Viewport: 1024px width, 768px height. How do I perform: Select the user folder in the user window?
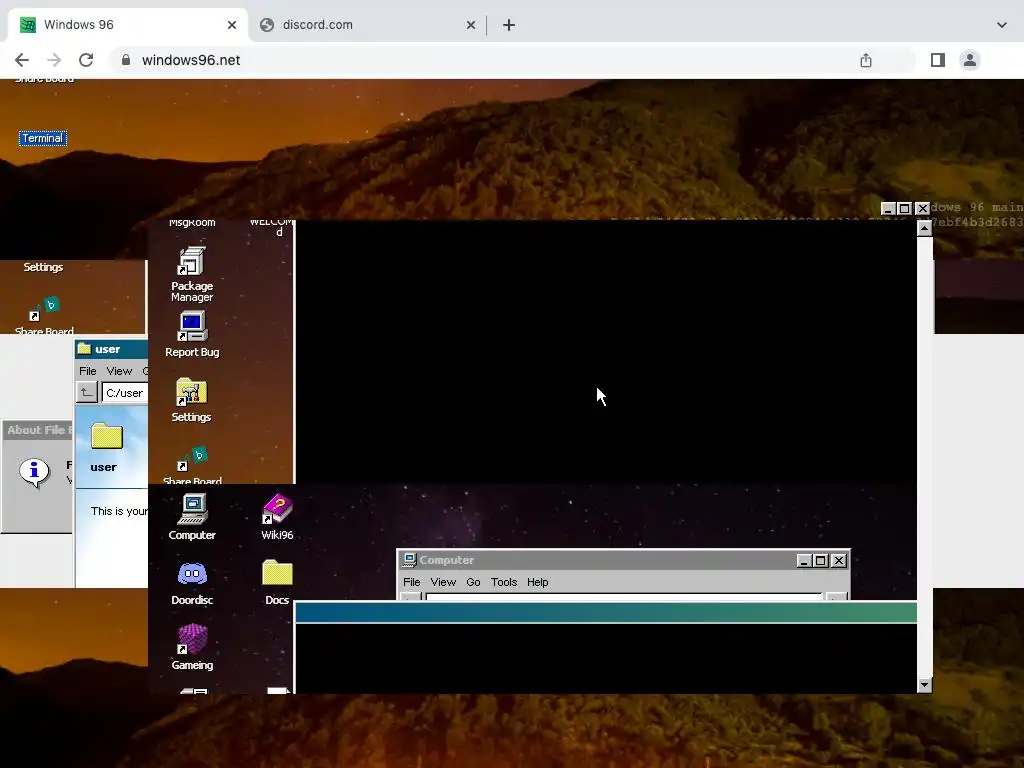[106, 436]
